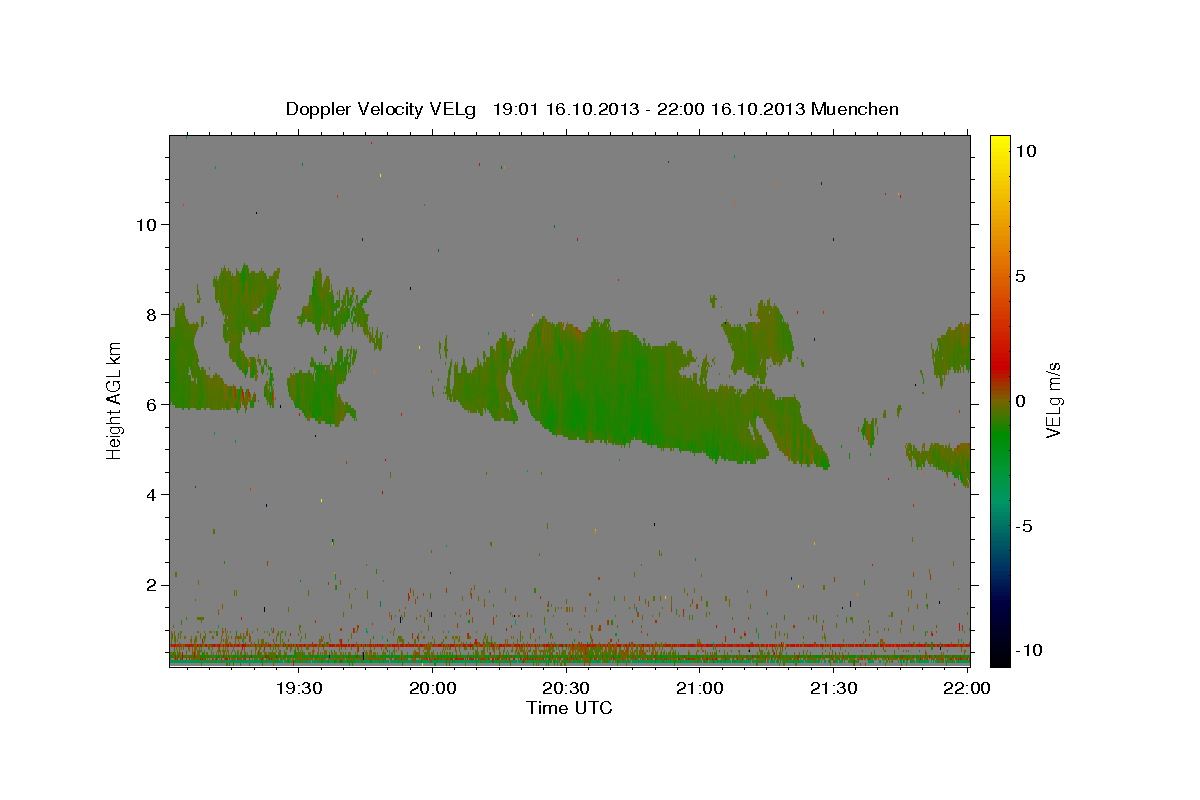Screen dimensions: 1200x800
Task: Click the start date "19:01 16.10.2013" in title
Action: pyautogui.click(x=564, y=109)
